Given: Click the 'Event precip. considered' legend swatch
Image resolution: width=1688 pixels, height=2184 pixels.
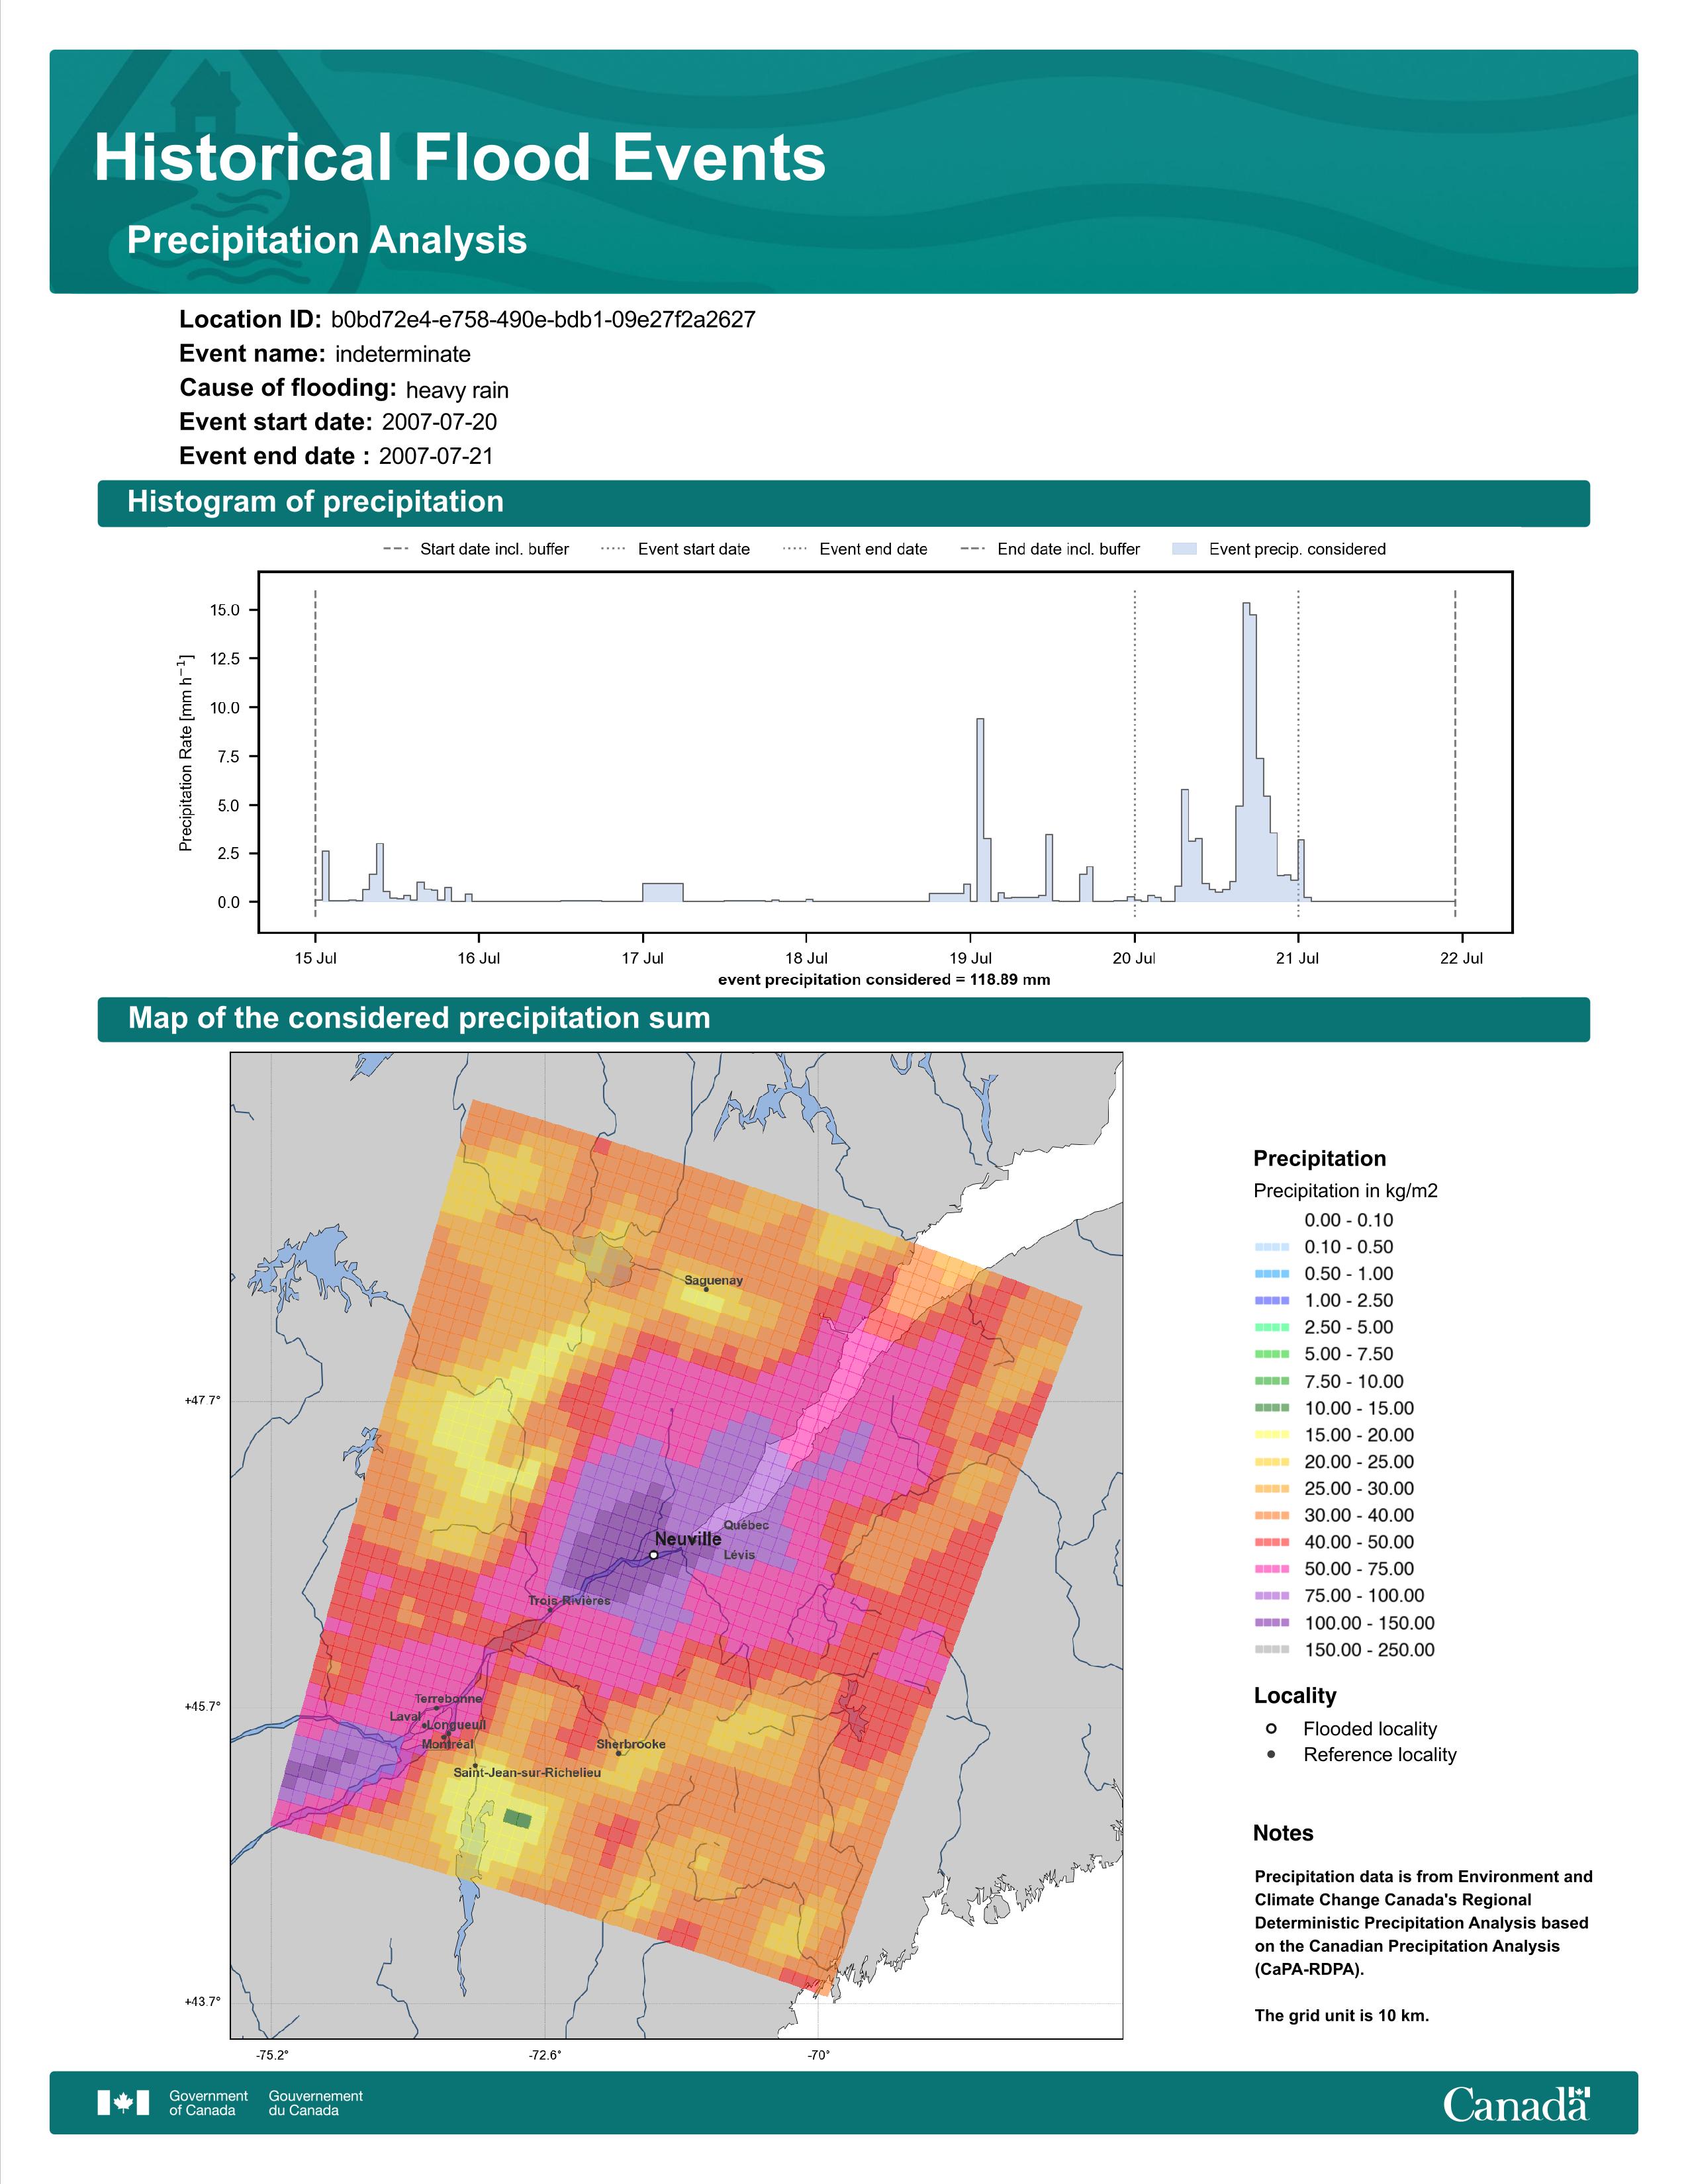Looking at the screenshot, I should (1184, 549).
